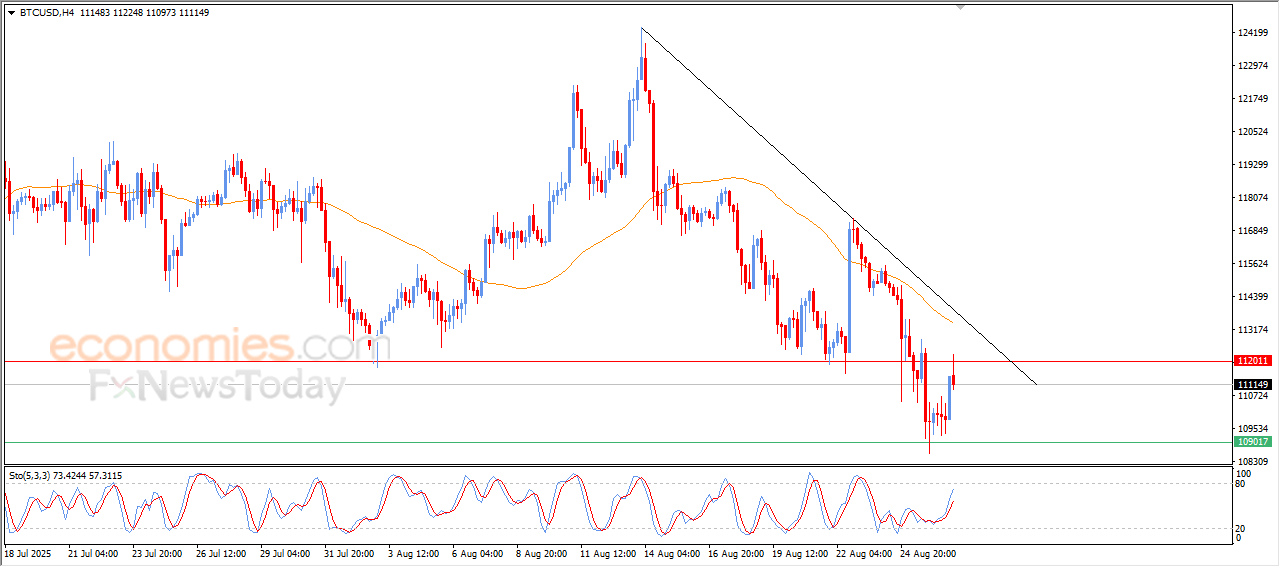Open the dropdown arrow beside BTCUSD,H4

point(11,13)
